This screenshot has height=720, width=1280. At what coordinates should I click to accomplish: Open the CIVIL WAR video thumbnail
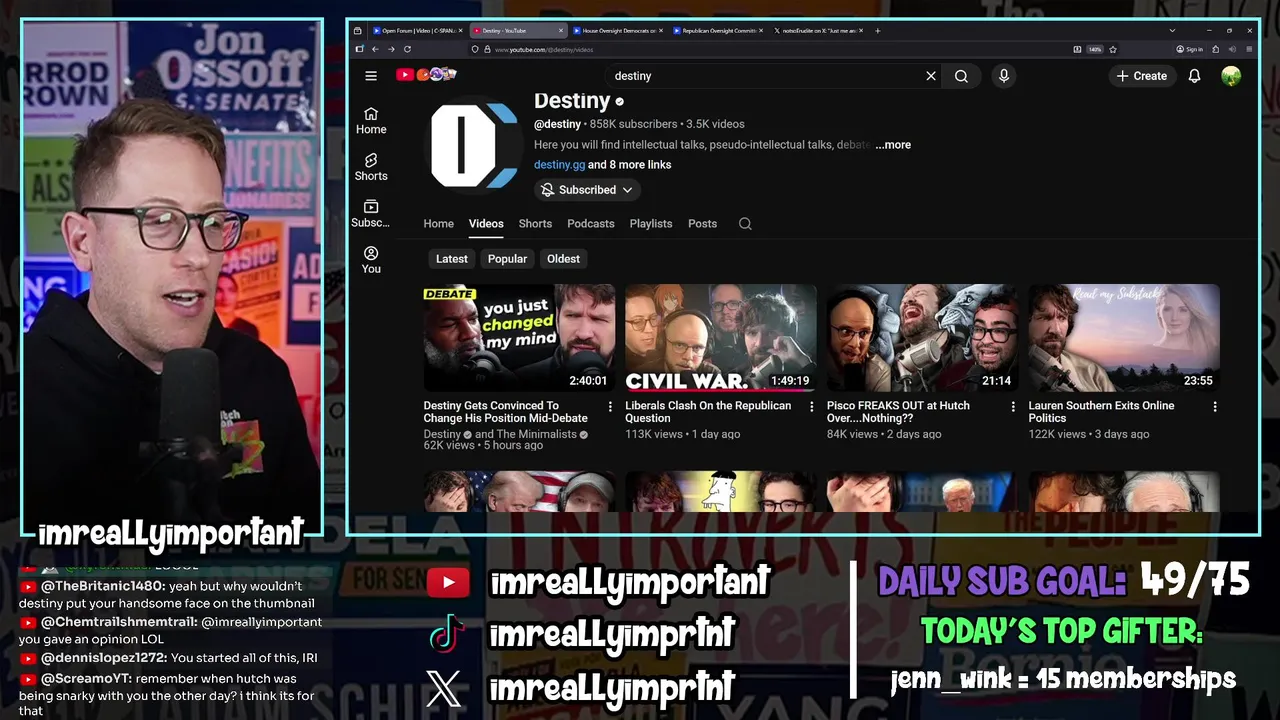click(x=721, y=338)
